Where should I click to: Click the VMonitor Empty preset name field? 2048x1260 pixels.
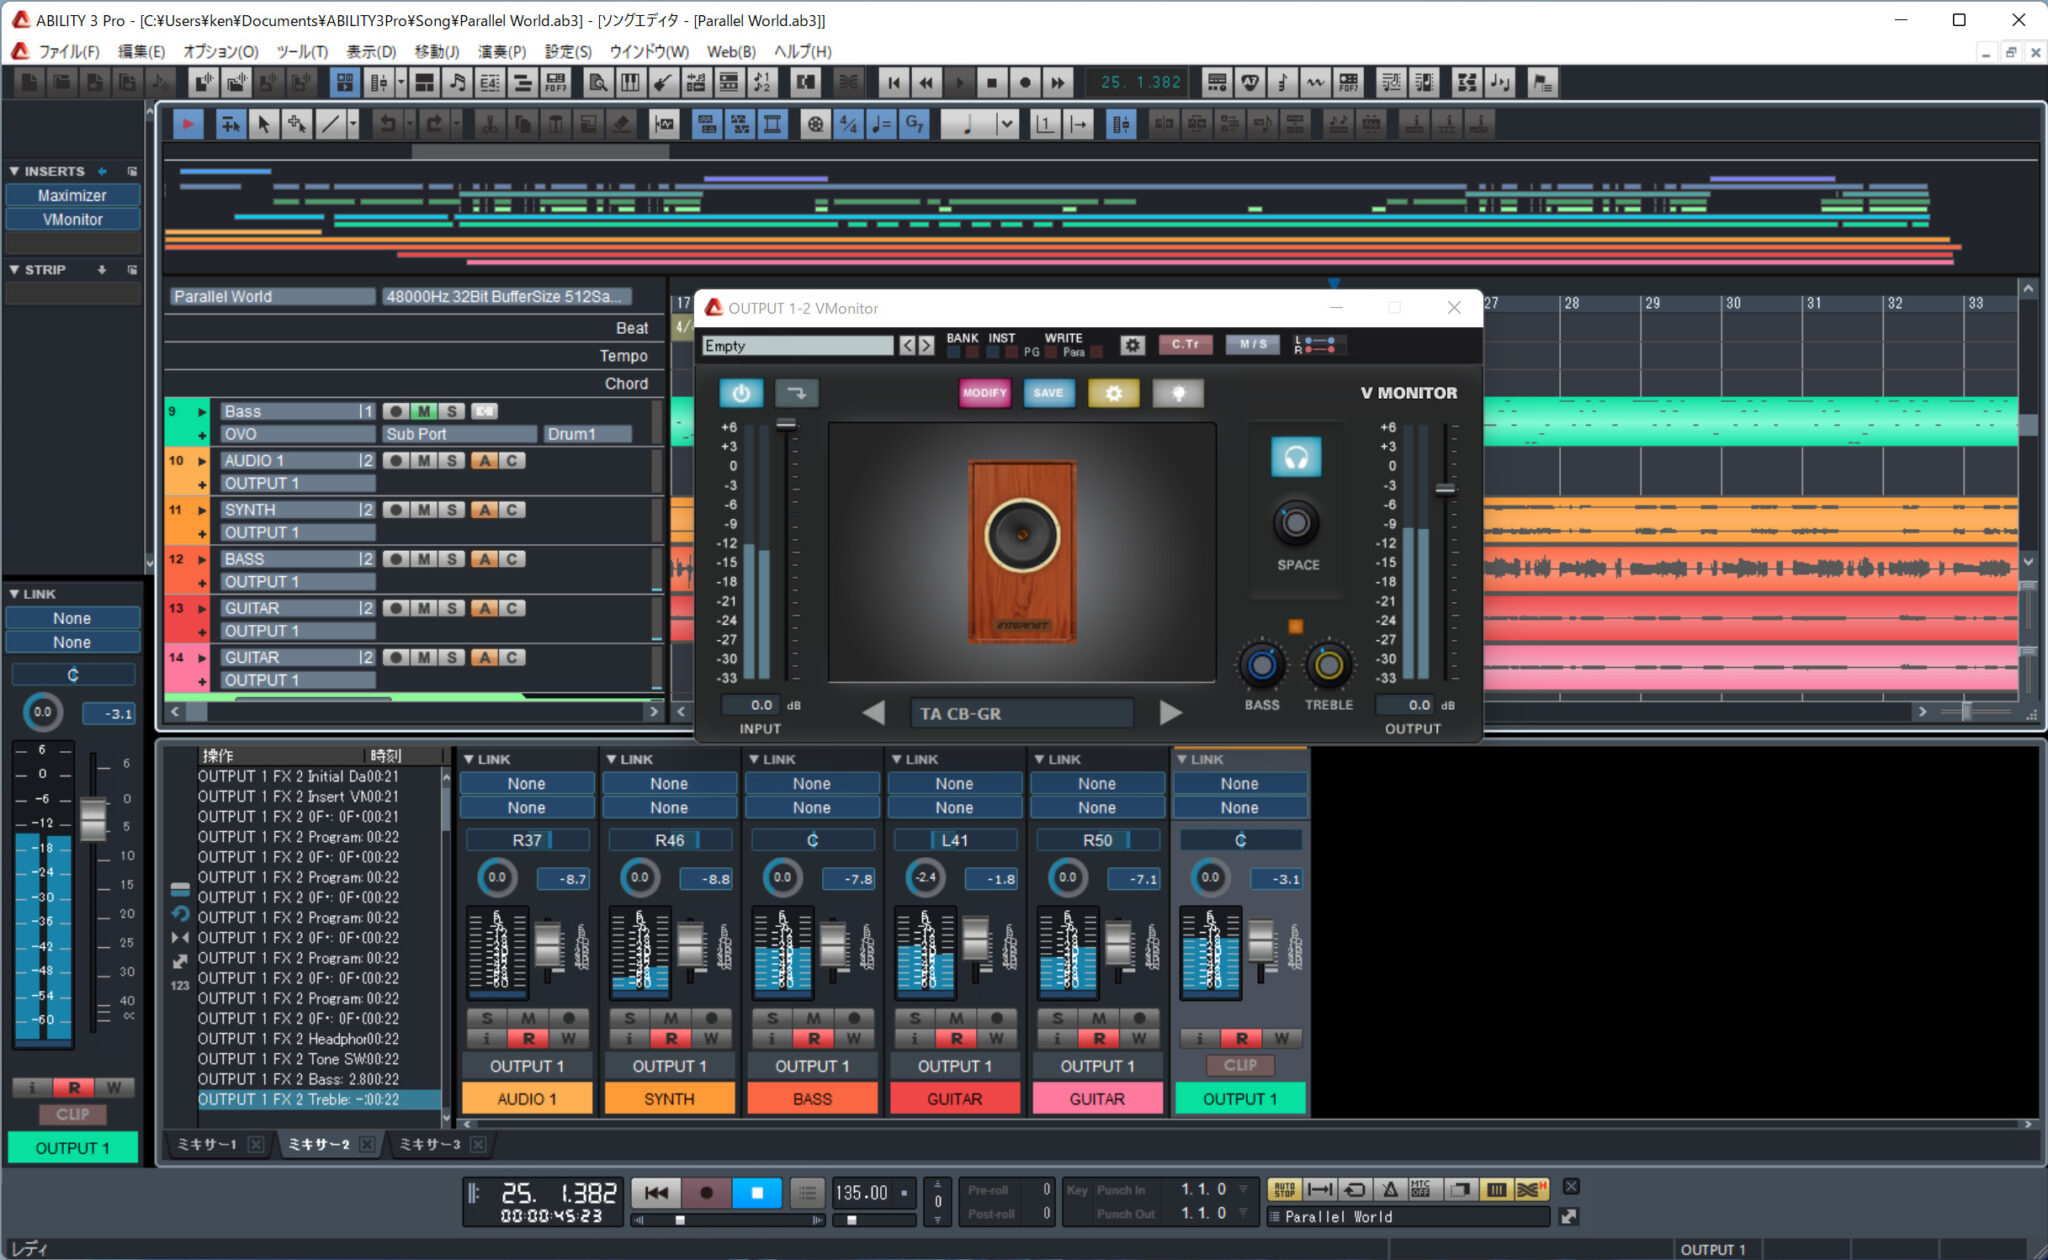(797, 345)
